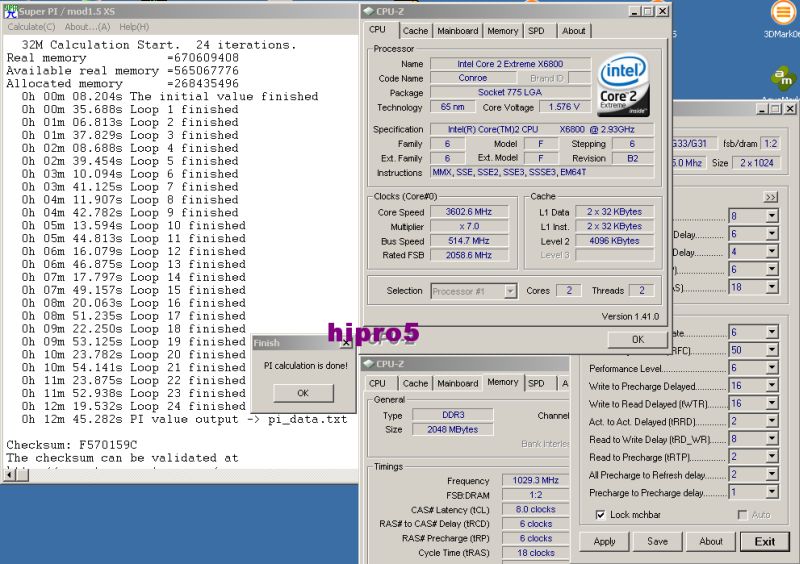Select the Cache tab in lower CPU-Z window

click(415, 383)
